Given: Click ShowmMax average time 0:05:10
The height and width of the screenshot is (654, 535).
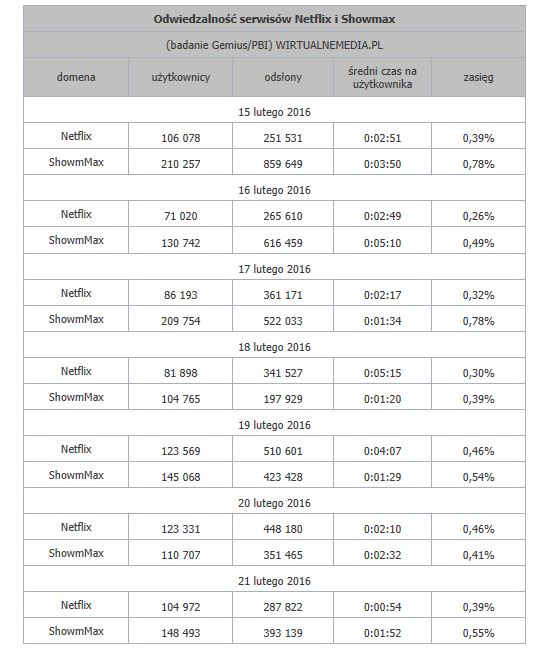Looking at the screenshot, I should pyautogui.click(x=382, y=243).
